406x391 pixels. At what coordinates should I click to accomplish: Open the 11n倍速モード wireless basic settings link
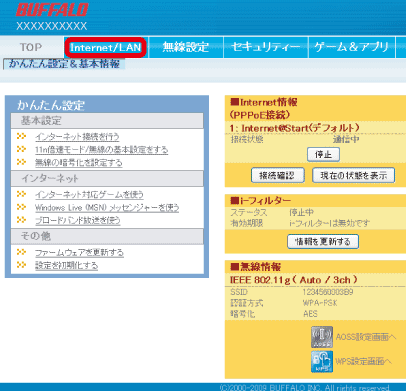click(101, 150)
